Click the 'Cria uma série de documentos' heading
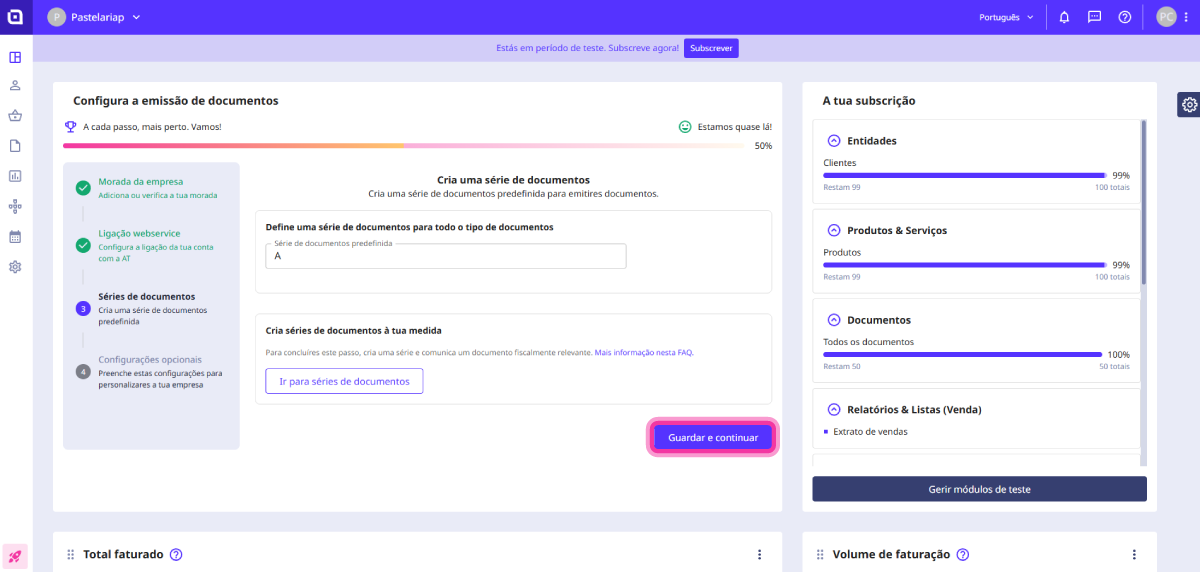 513,179
